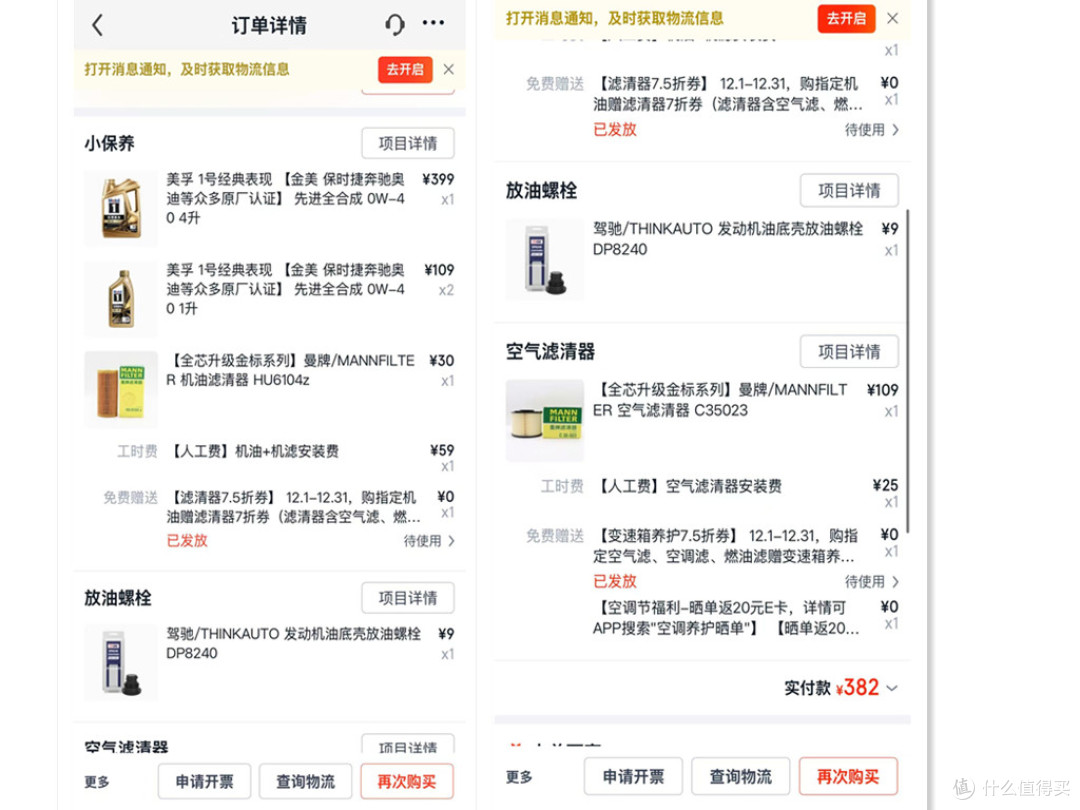The image size is (1080, 810).
Task: Tap 查询物流 on the left screen
Action: (x=305, y=782)
